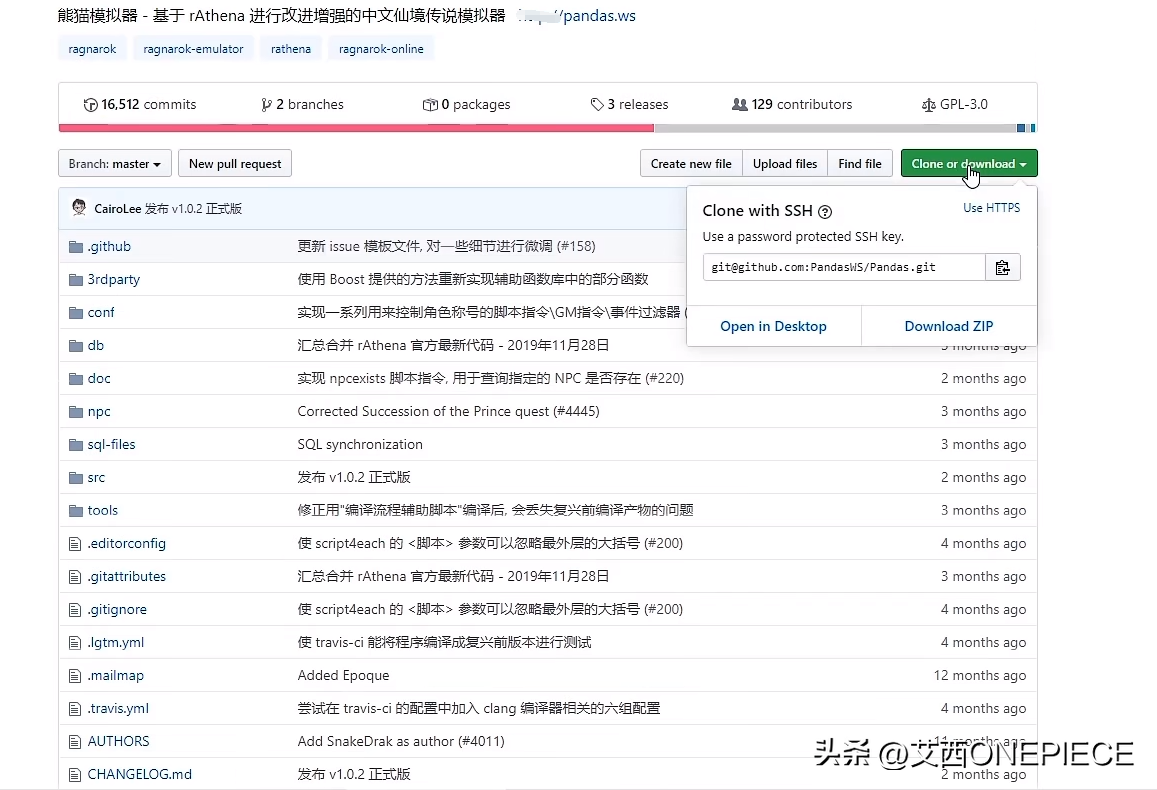1157x790 pixels.
Task: Click the .github folder icon
Action: coord(75,247)
